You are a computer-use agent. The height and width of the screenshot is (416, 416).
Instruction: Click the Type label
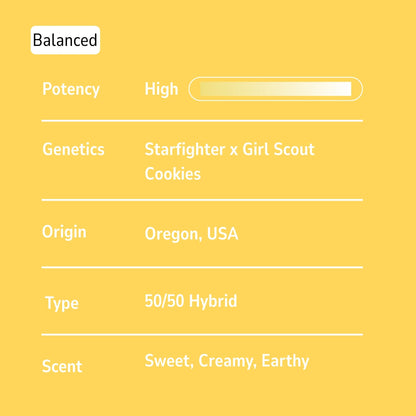click(62, 303)
